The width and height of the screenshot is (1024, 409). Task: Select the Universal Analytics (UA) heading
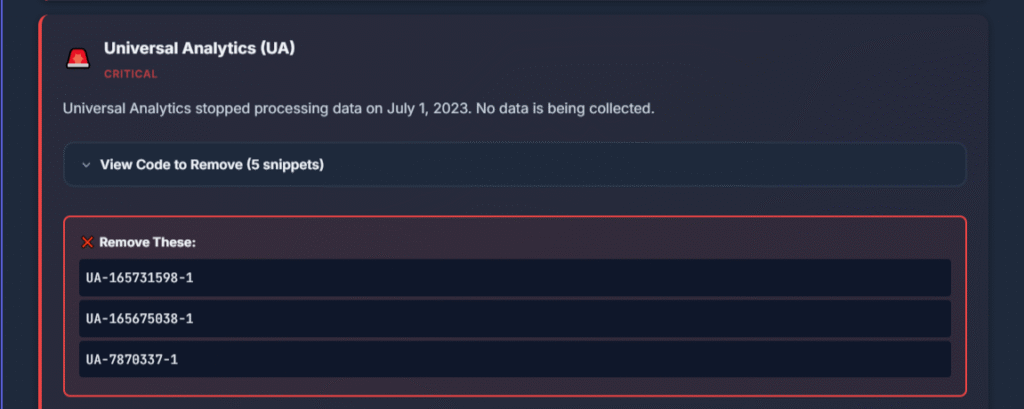tap(199, 48)
